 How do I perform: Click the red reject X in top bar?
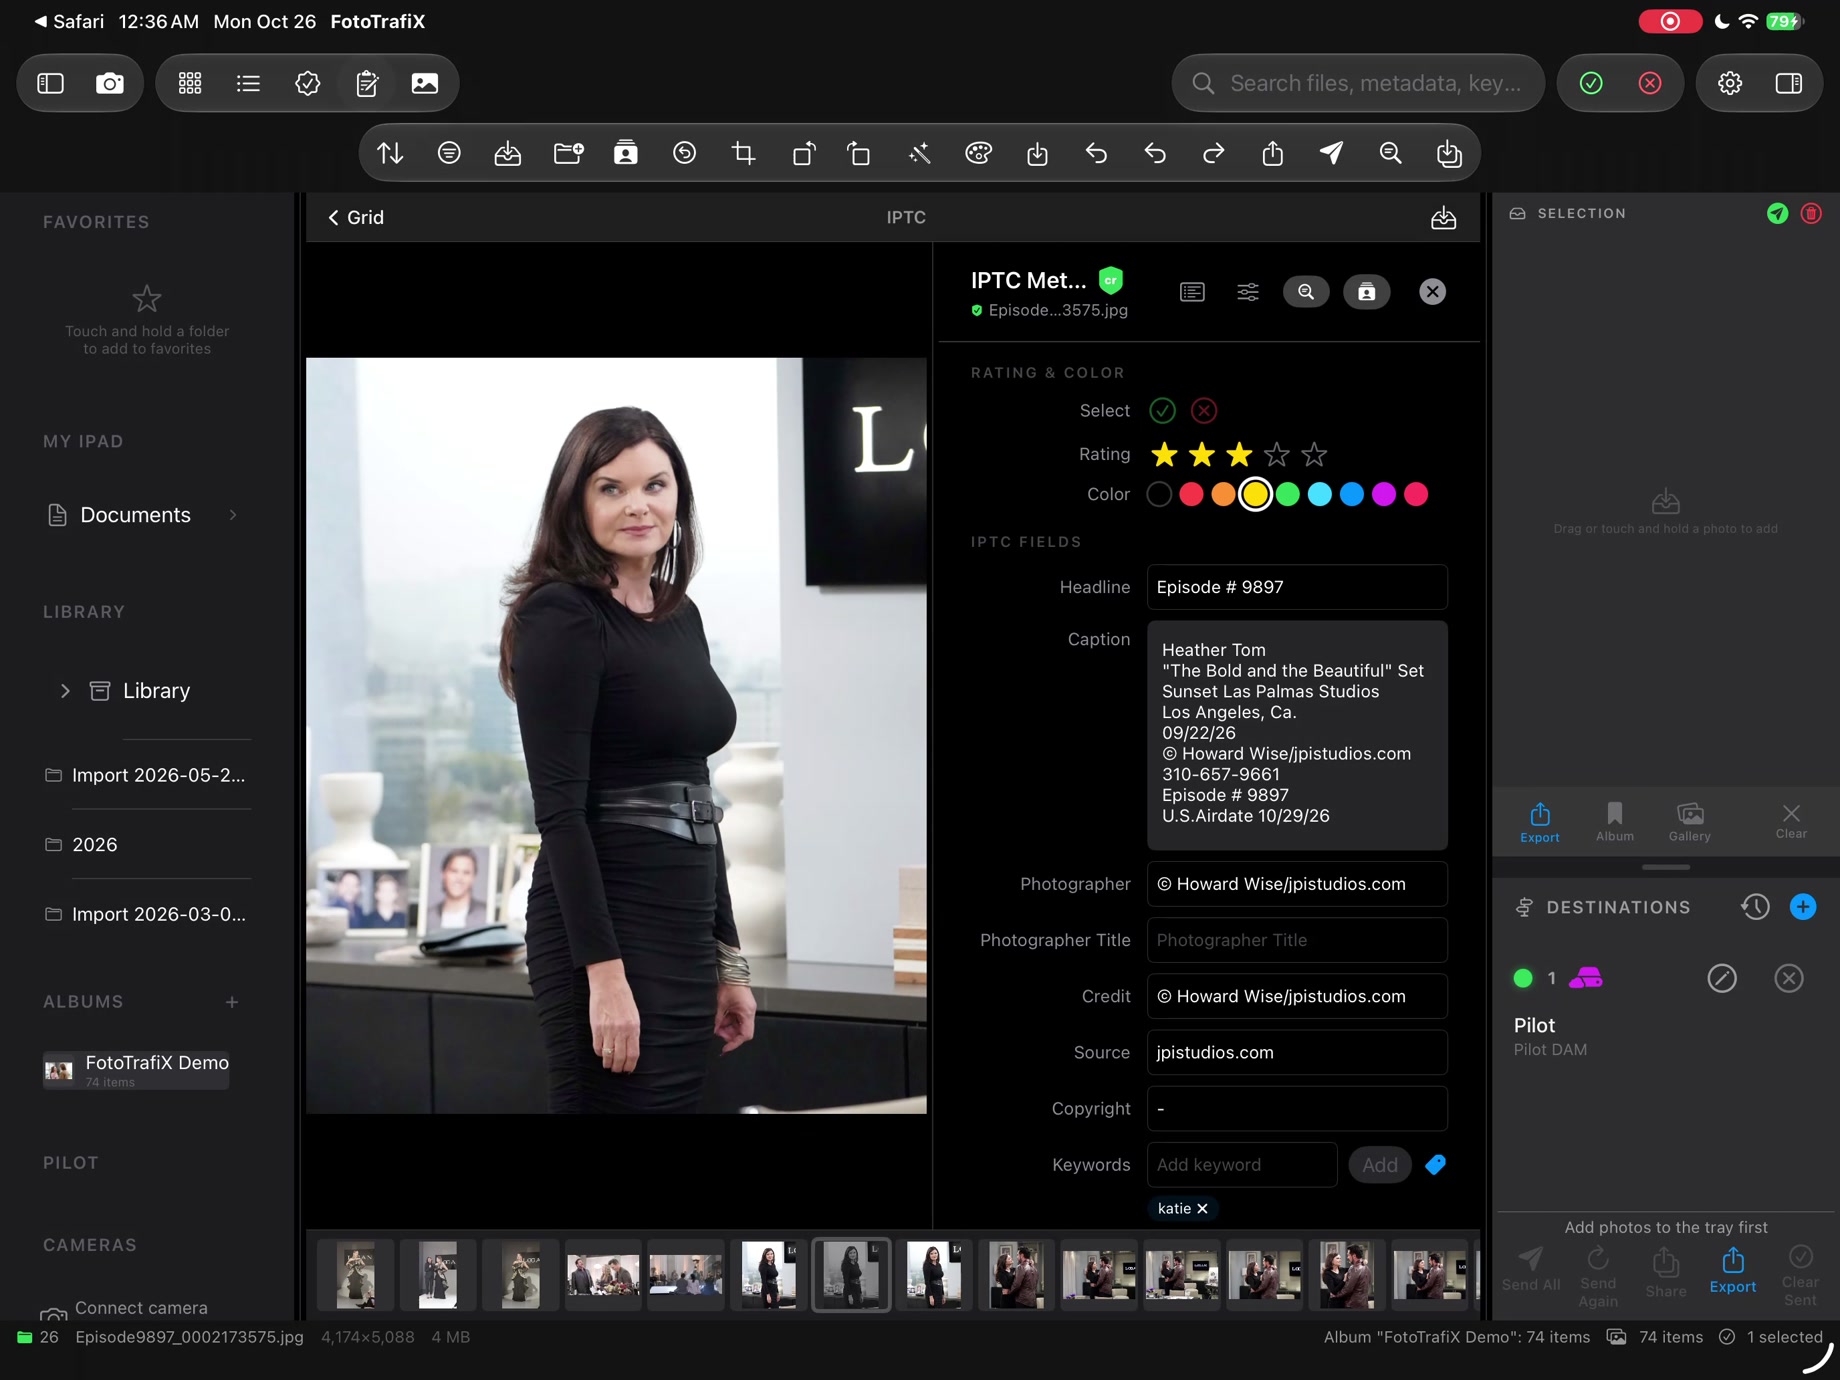coord(1650,83)
